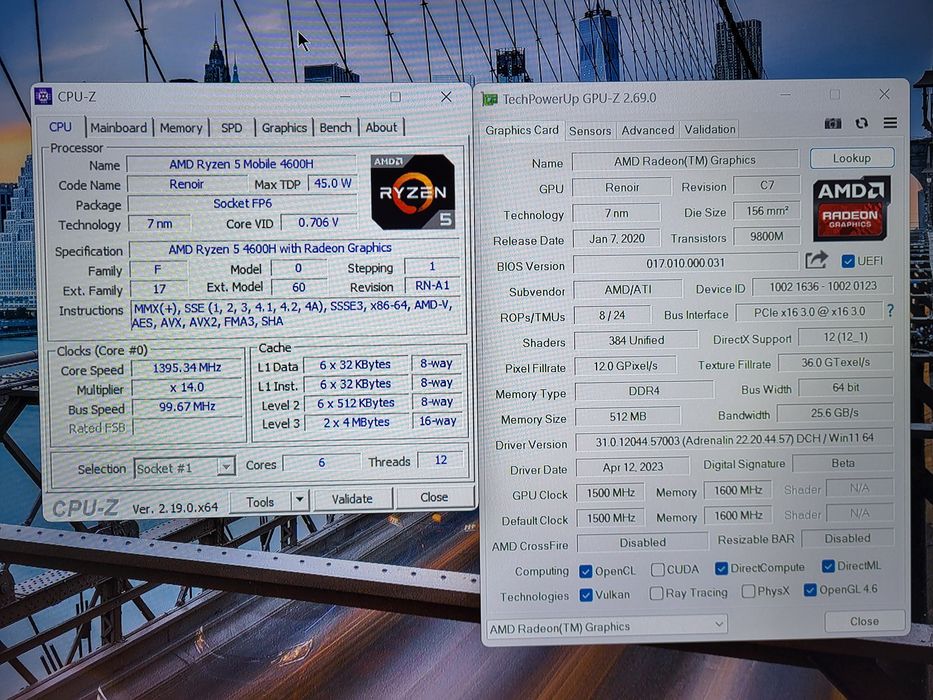The height and width of the screenshot is (700, 933).
Task: Click the Release Date value Jan 7, 2020
Action: [x=616, y=239]
